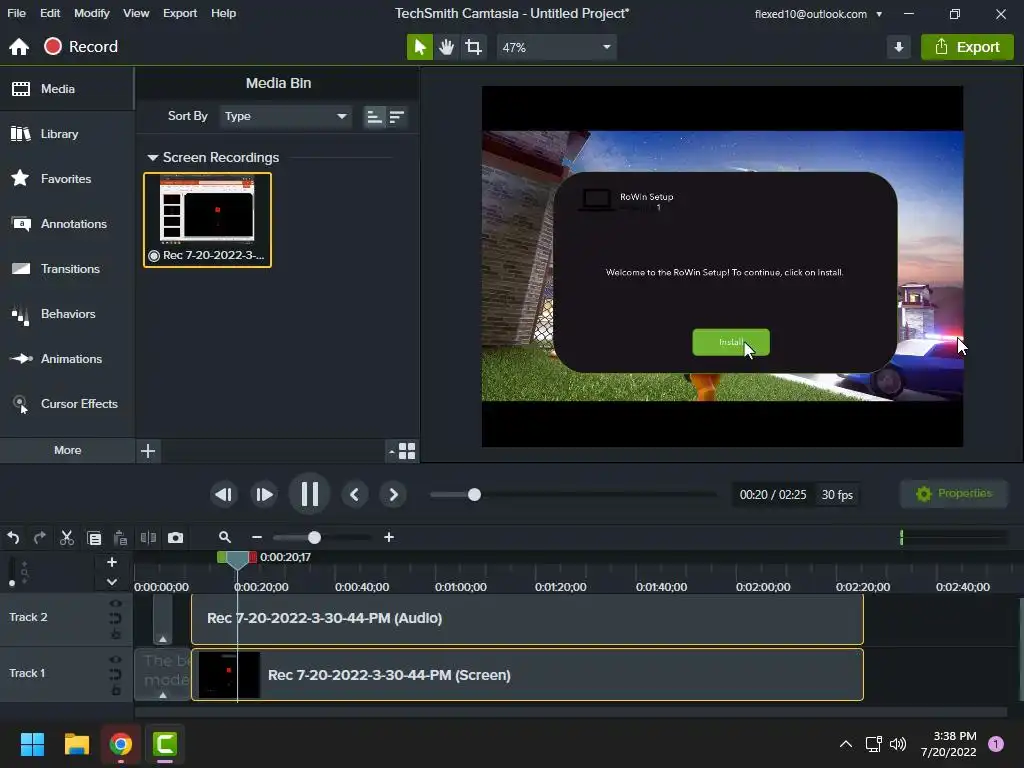Zoom in the timeline with plus
Image resolution: width=1024 pixels, height=768 pixels.
(389, 537)
